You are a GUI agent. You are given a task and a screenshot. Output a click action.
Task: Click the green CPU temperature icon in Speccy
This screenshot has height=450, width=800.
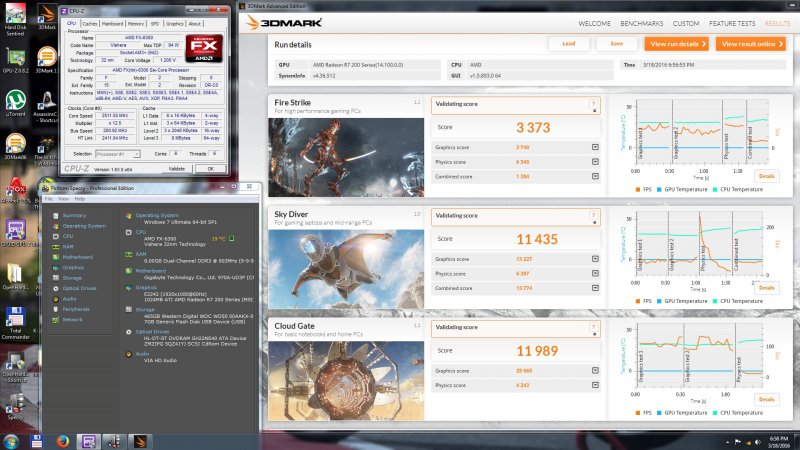[x=232, y=238]
